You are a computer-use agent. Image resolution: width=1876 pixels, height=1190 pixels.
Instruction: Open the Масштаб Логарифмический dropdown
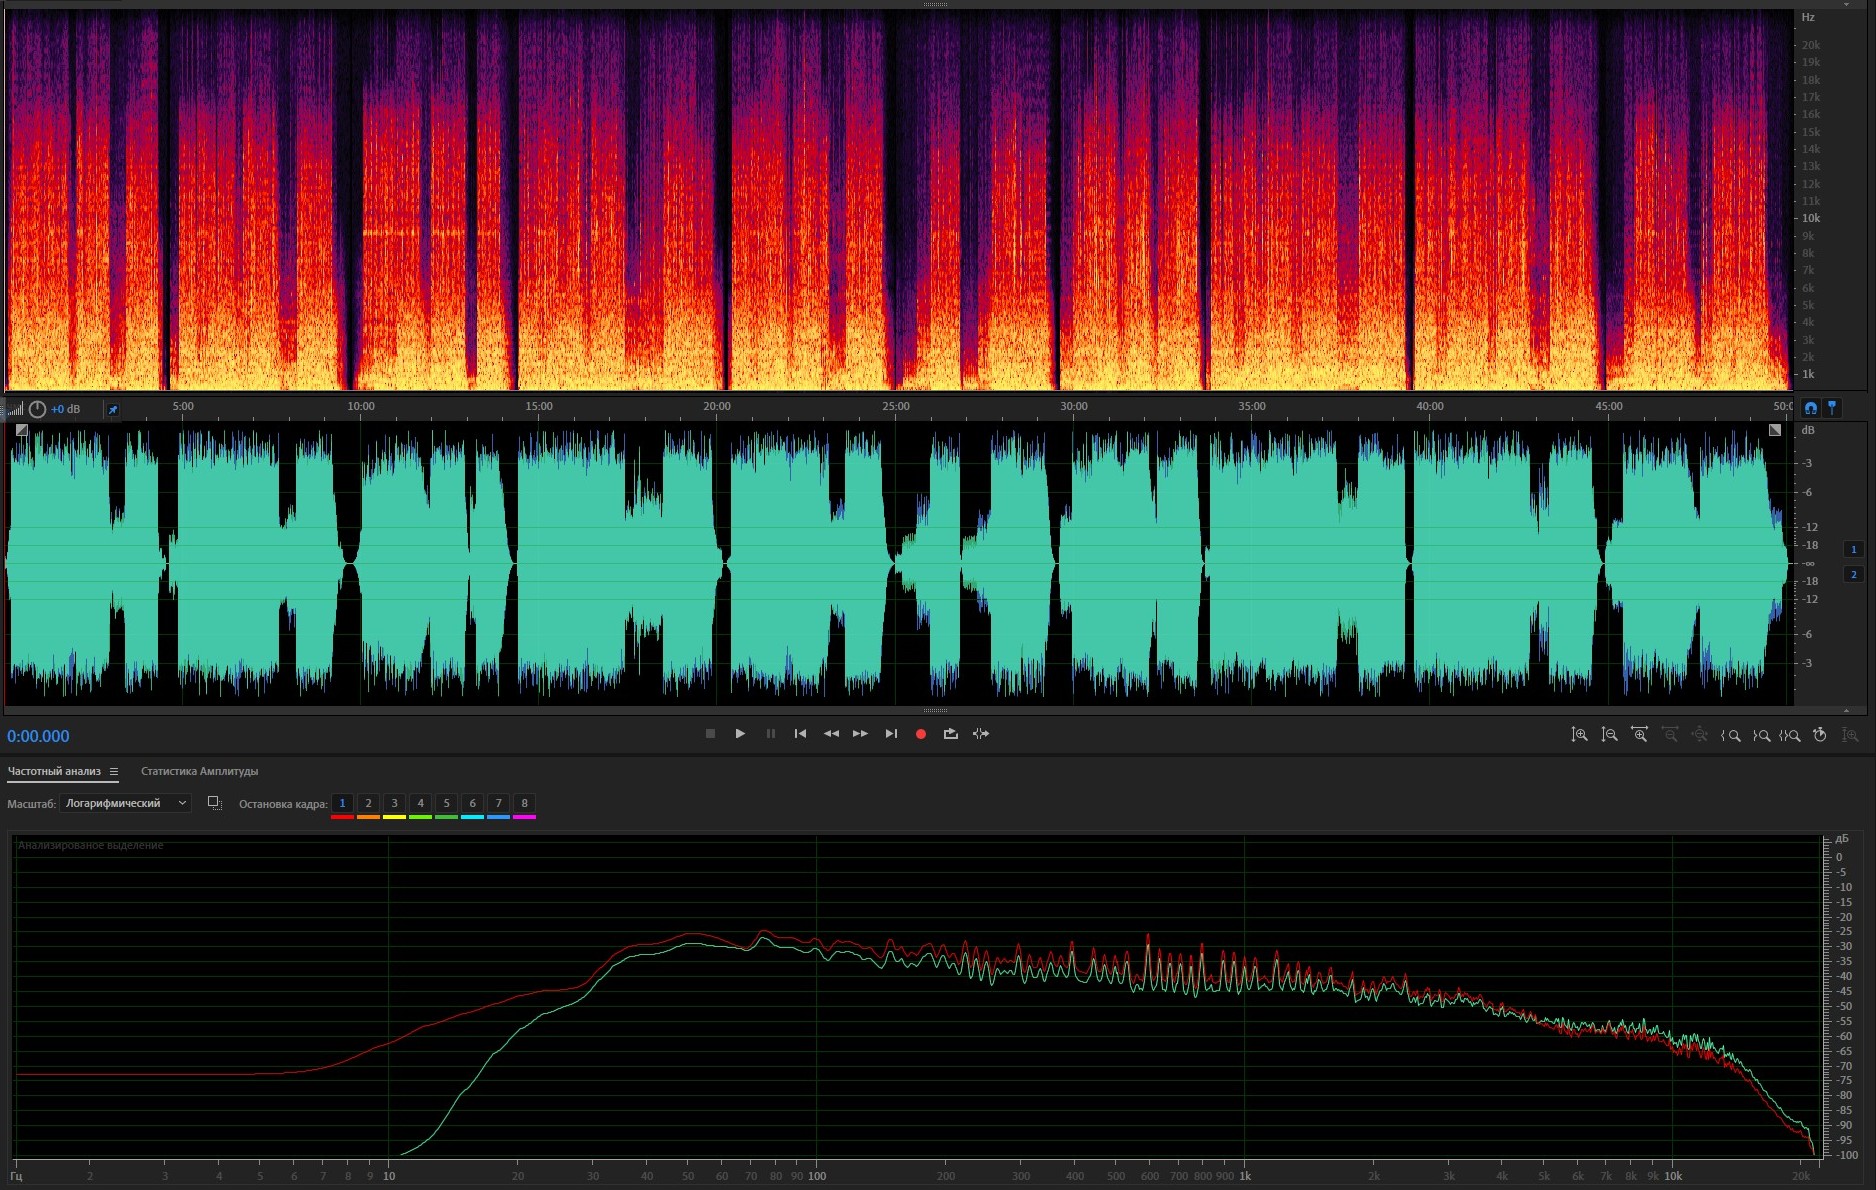[125, 803]
